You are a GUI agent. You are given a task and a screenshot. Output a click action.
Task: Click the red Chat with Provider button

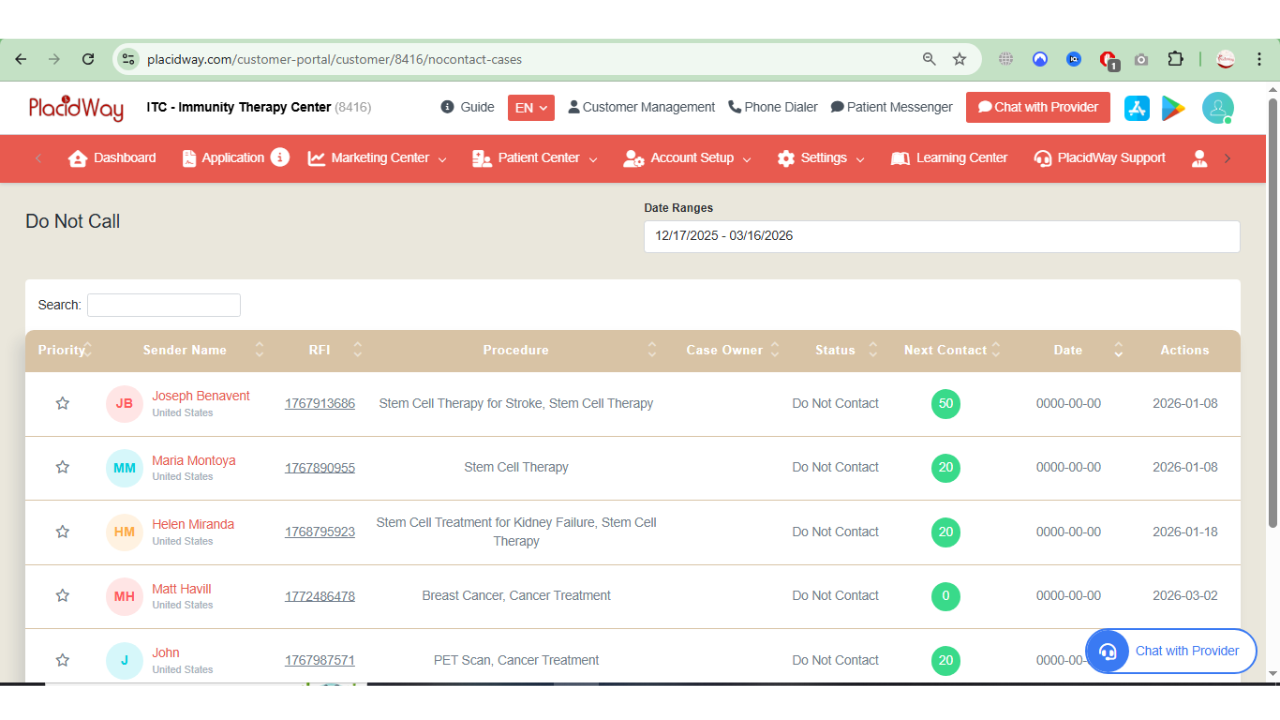click(x=1037, y=108)
